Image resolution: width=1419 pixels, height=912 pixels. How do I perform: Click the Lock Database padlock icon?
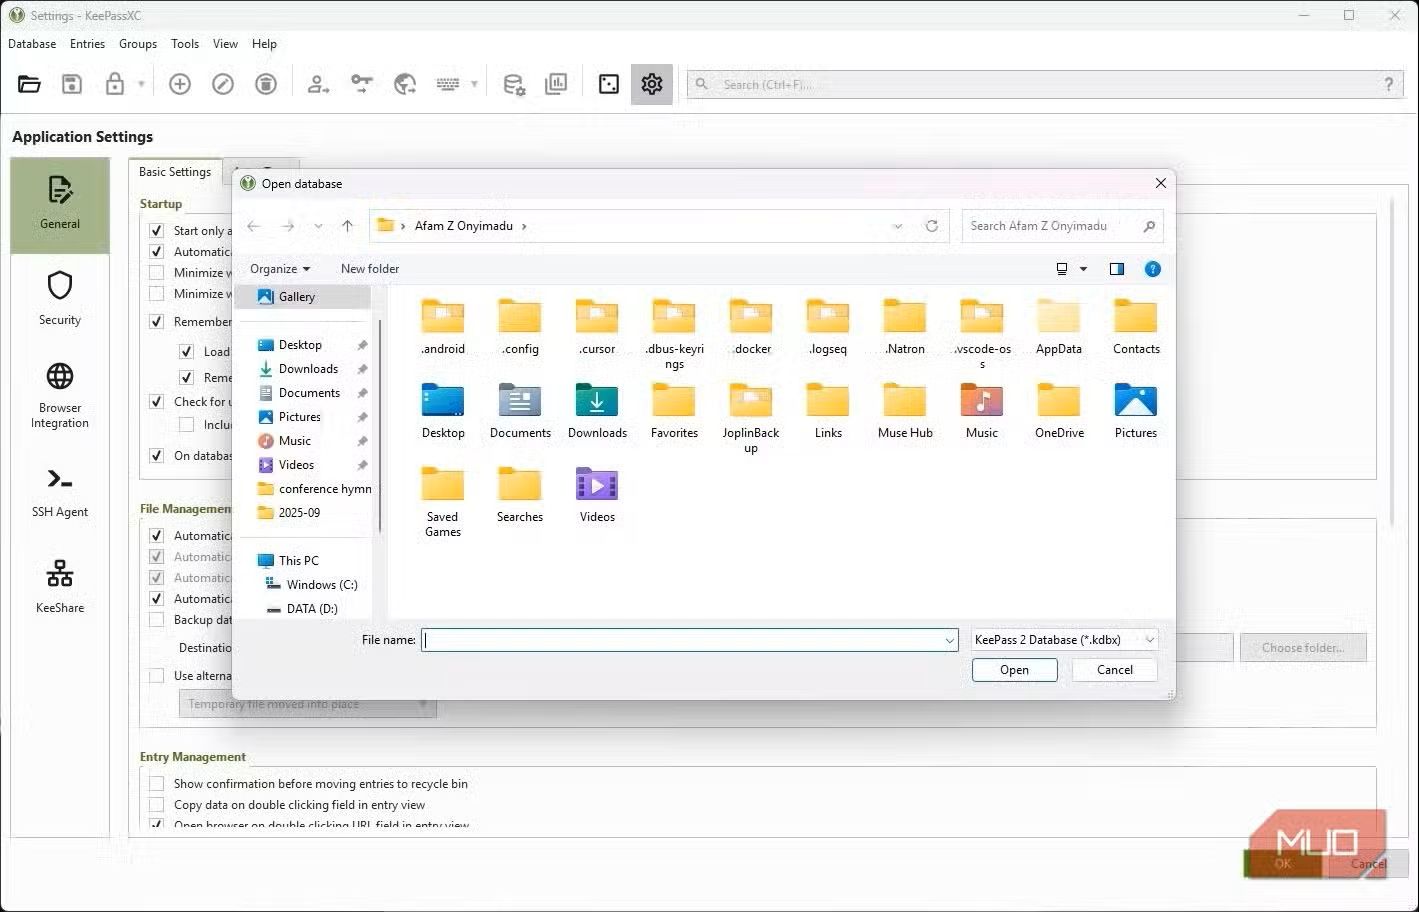115,84
